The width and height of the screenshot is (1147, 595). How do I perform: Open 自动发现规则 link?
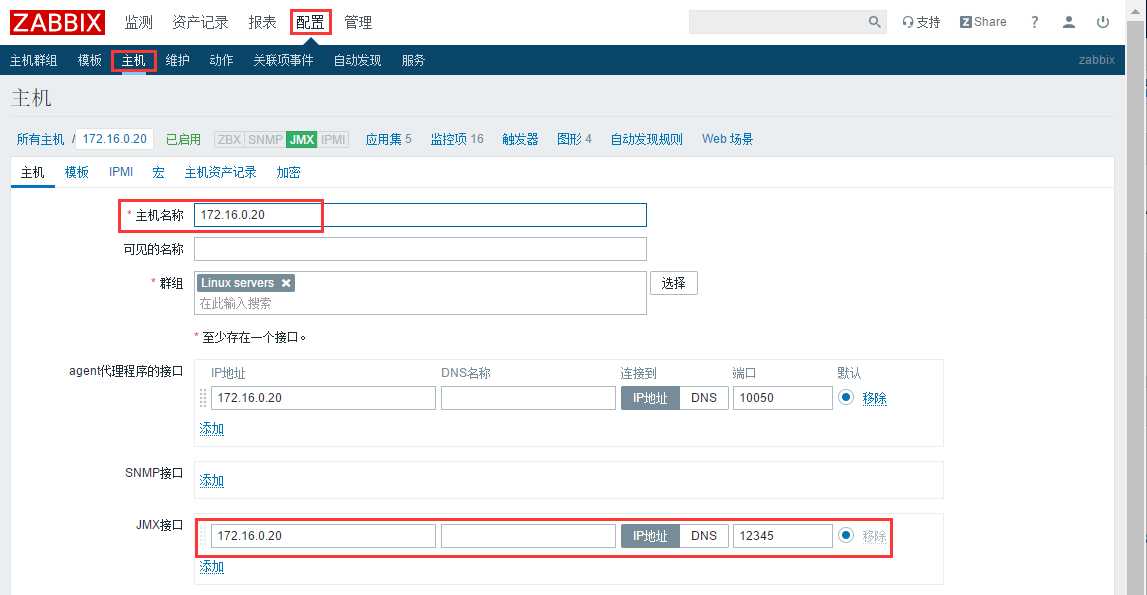click(x=647, y=139)
